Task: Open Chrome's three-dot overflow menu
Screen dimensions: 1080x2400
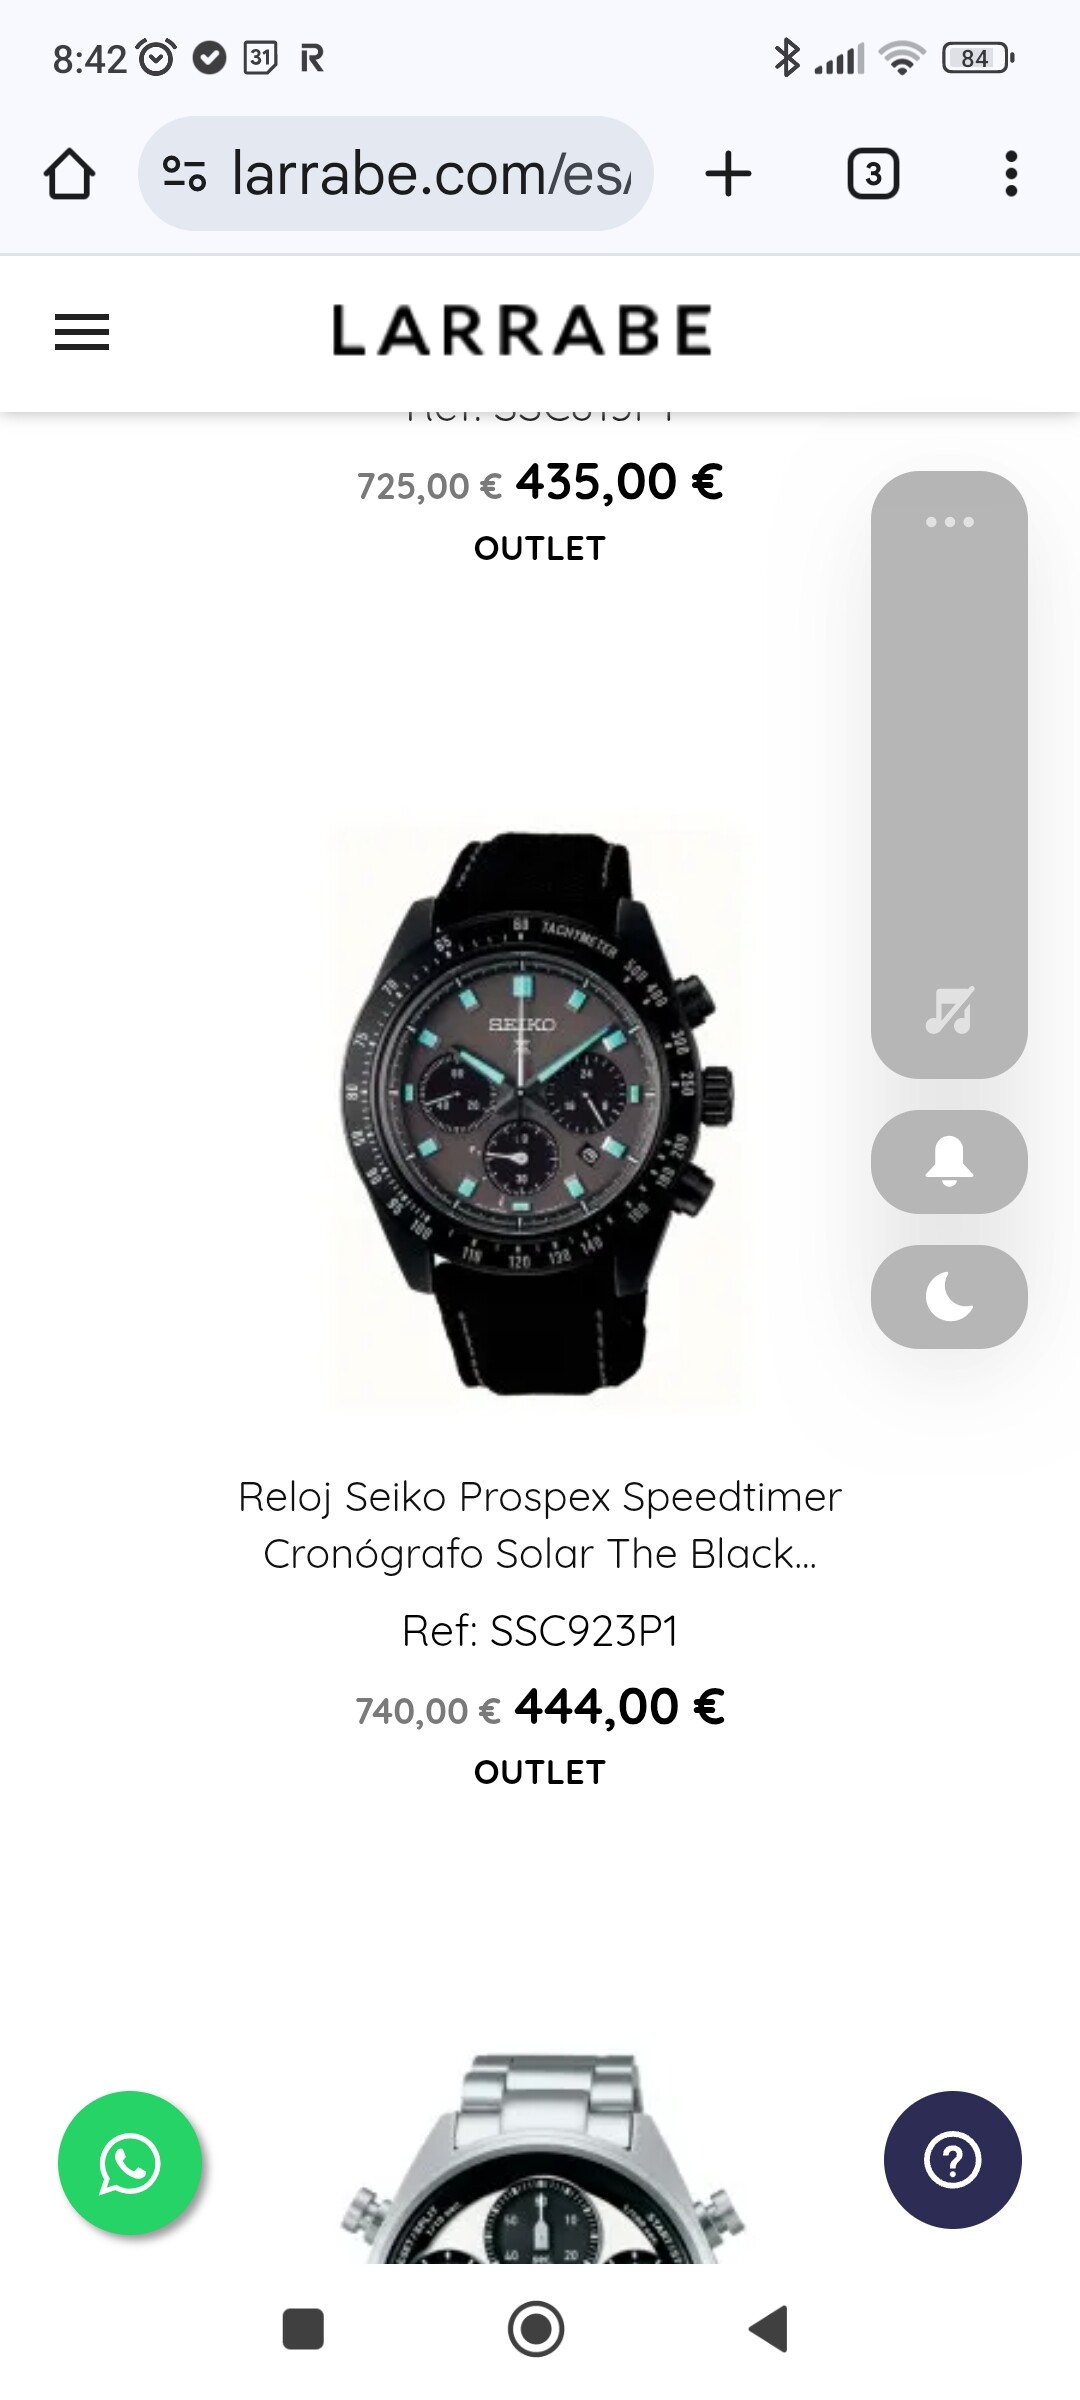Action: tap(1011, 174)
